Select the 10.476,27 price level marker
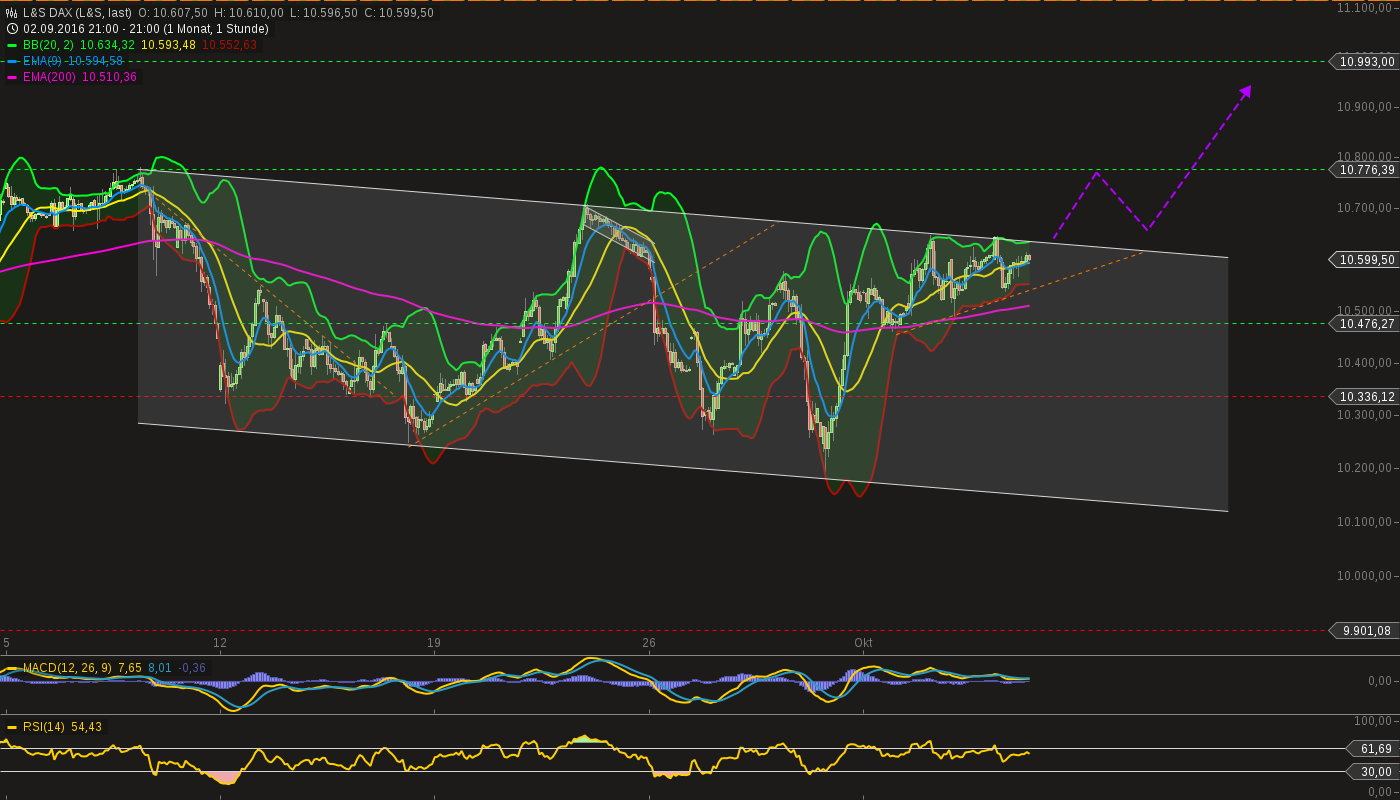This screenshot has height=800, width=1400. pyautogui.click(x=1364, y=324)
